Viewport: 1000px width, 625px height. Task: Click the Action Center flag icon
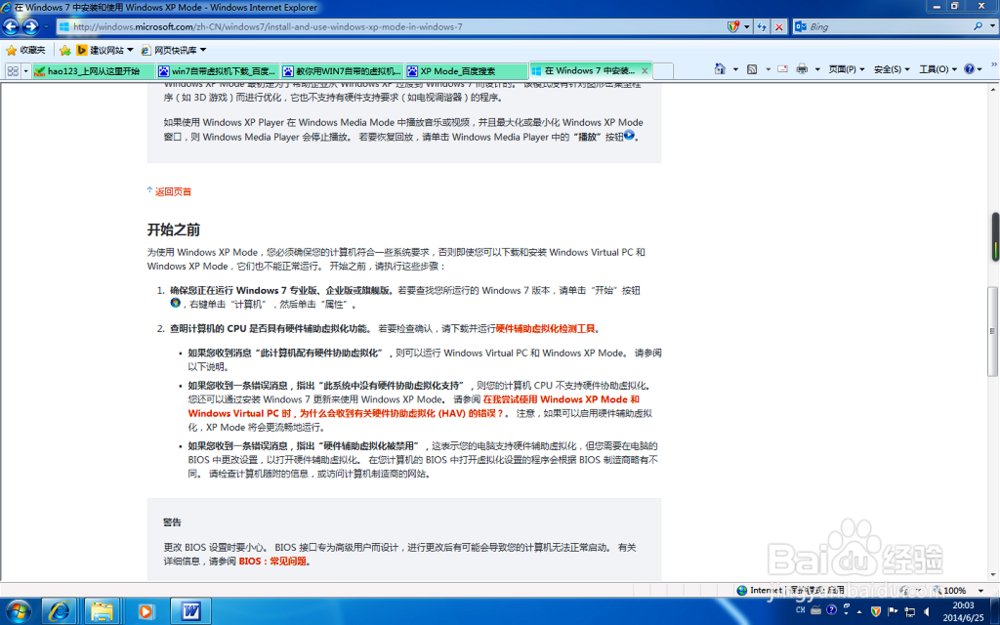coord(892,611)
